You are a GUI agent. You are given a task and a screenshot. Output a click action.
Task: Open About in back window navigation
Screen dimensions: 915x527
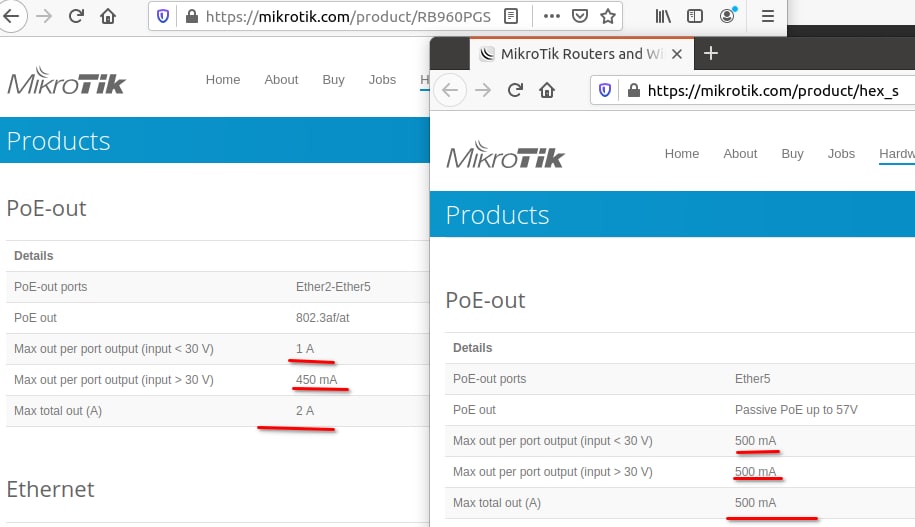[x=281, y=79]
